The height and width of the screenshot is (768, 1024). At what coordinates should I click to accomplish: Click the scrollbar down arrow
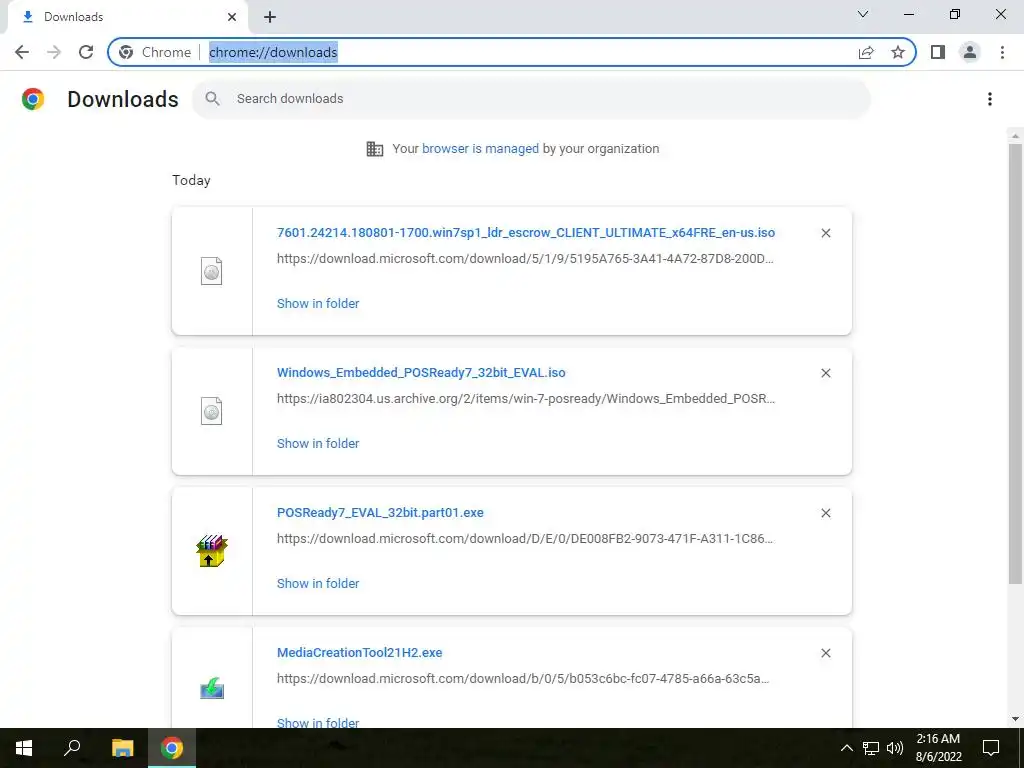click(1015, 720)
